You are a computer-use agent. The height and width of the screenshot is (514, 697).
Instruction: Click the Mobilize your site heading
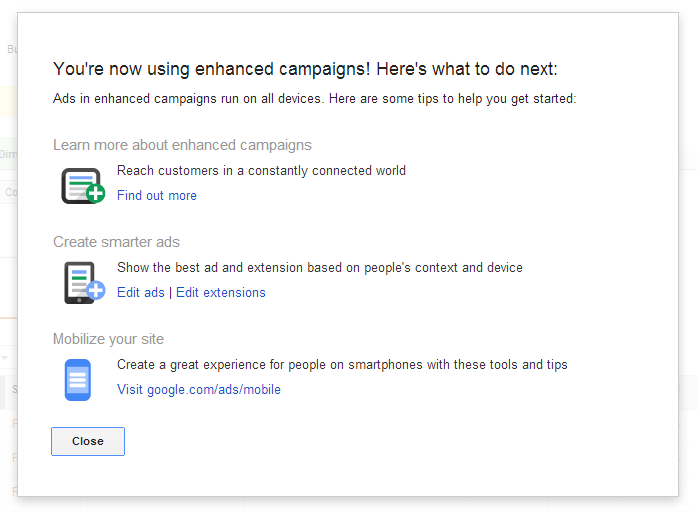point(108,339)
